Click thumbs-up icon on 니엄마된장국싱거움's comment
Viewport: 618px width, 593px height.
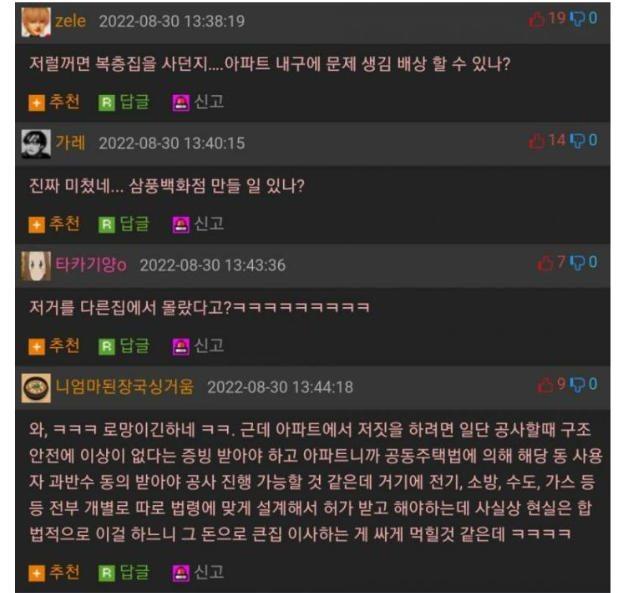coord(545,385)
